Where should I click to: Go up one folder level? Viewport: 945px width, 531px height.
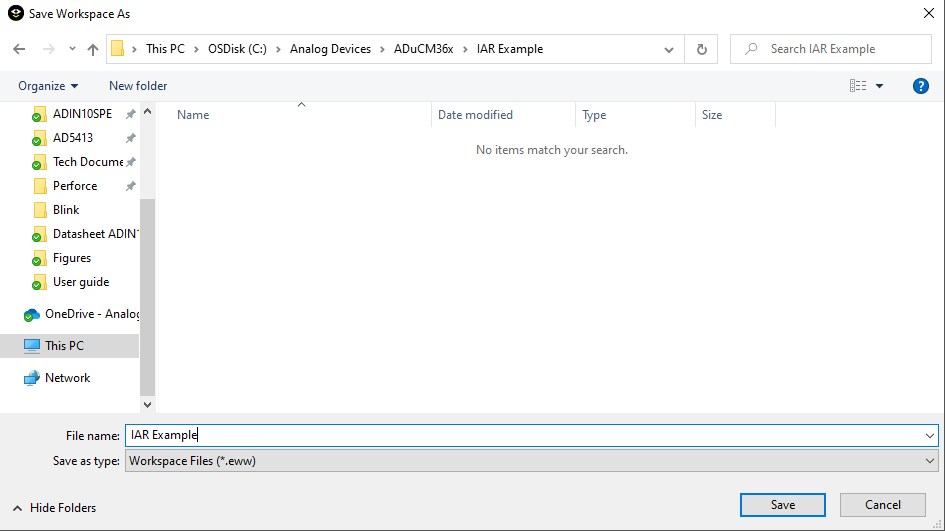(92, 49)
